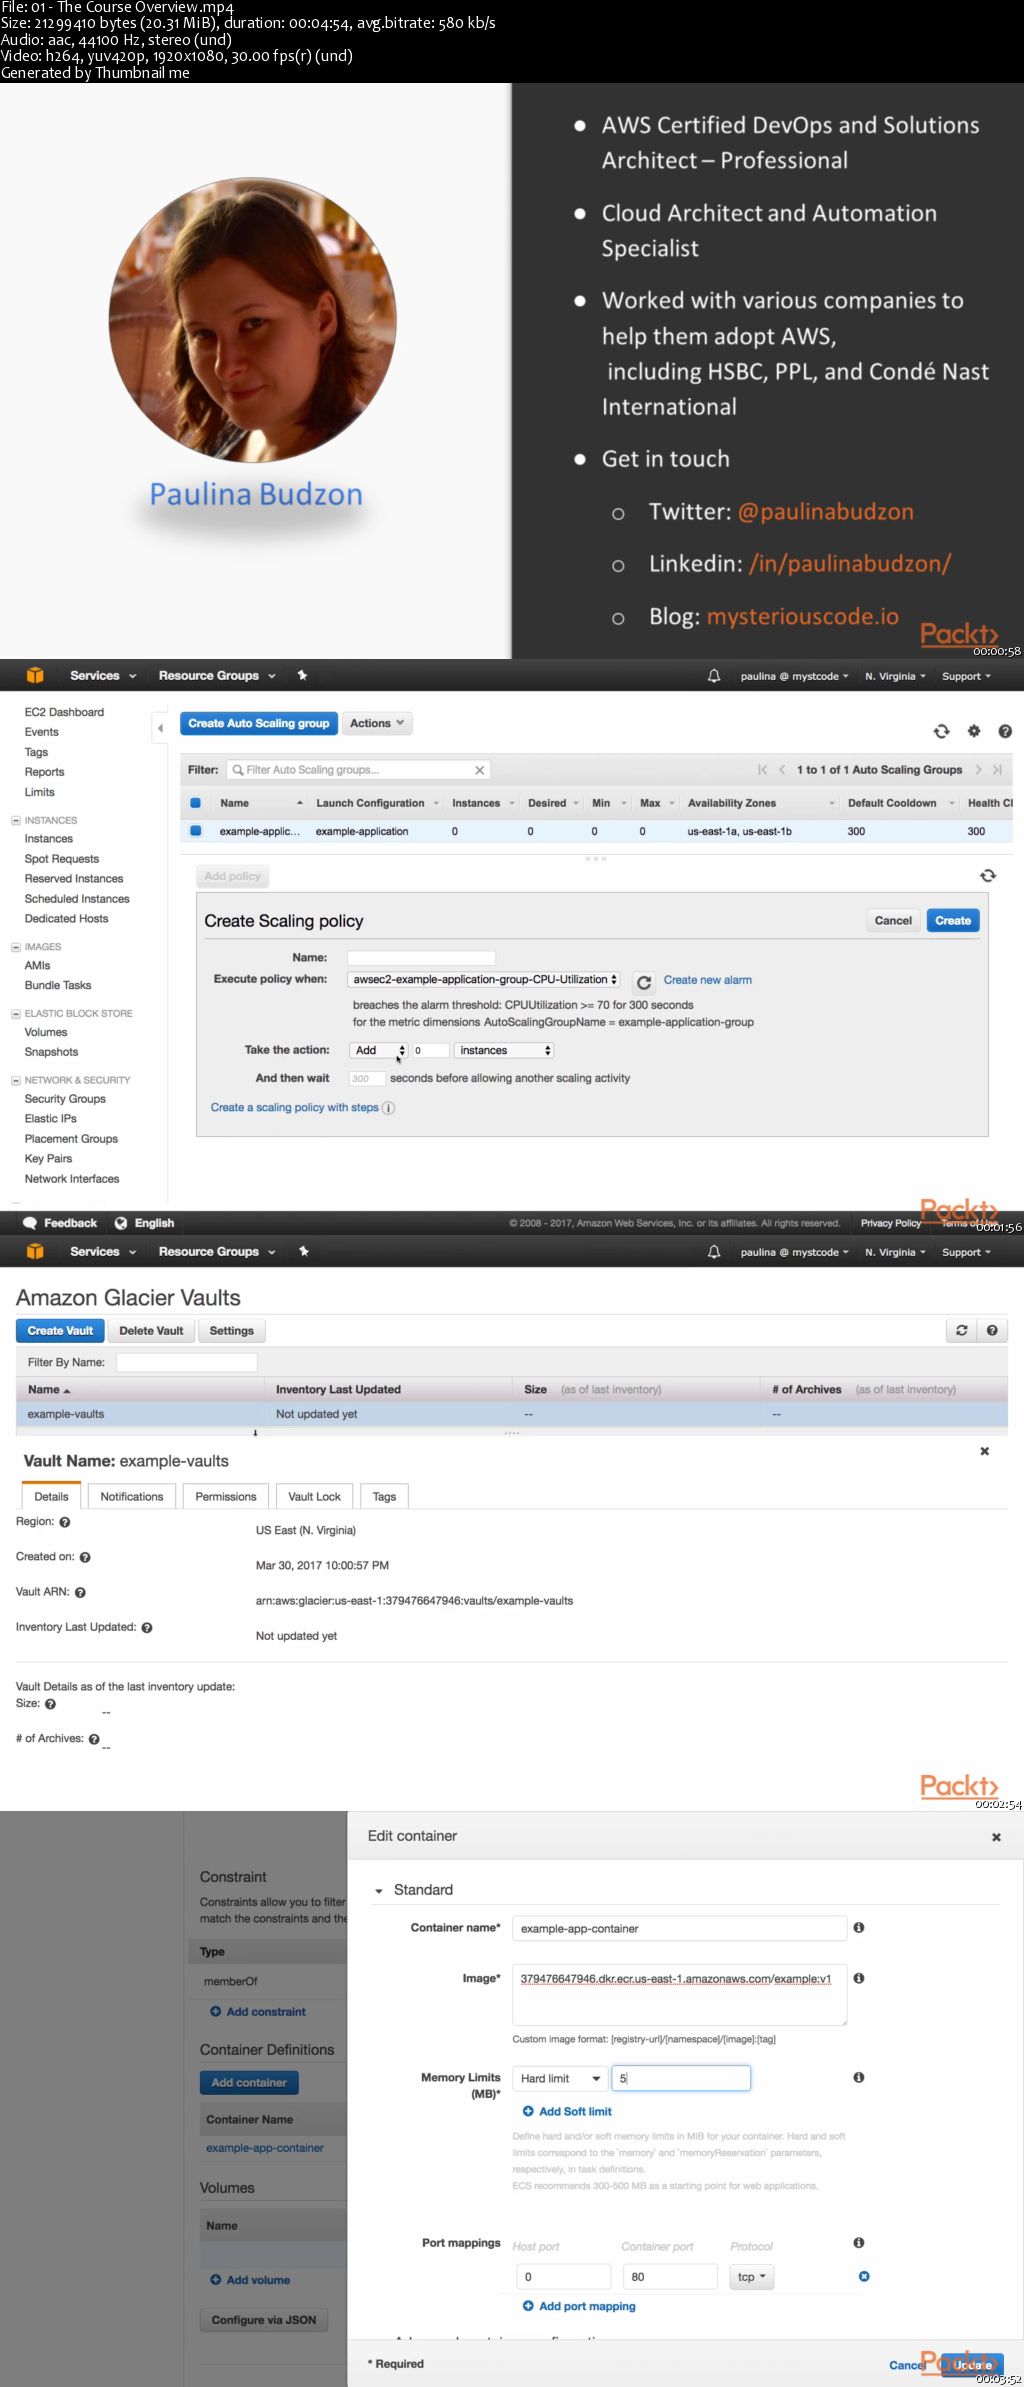
Task: Toggle the example-application row checkbox
Action: click(x=196, y=831)
